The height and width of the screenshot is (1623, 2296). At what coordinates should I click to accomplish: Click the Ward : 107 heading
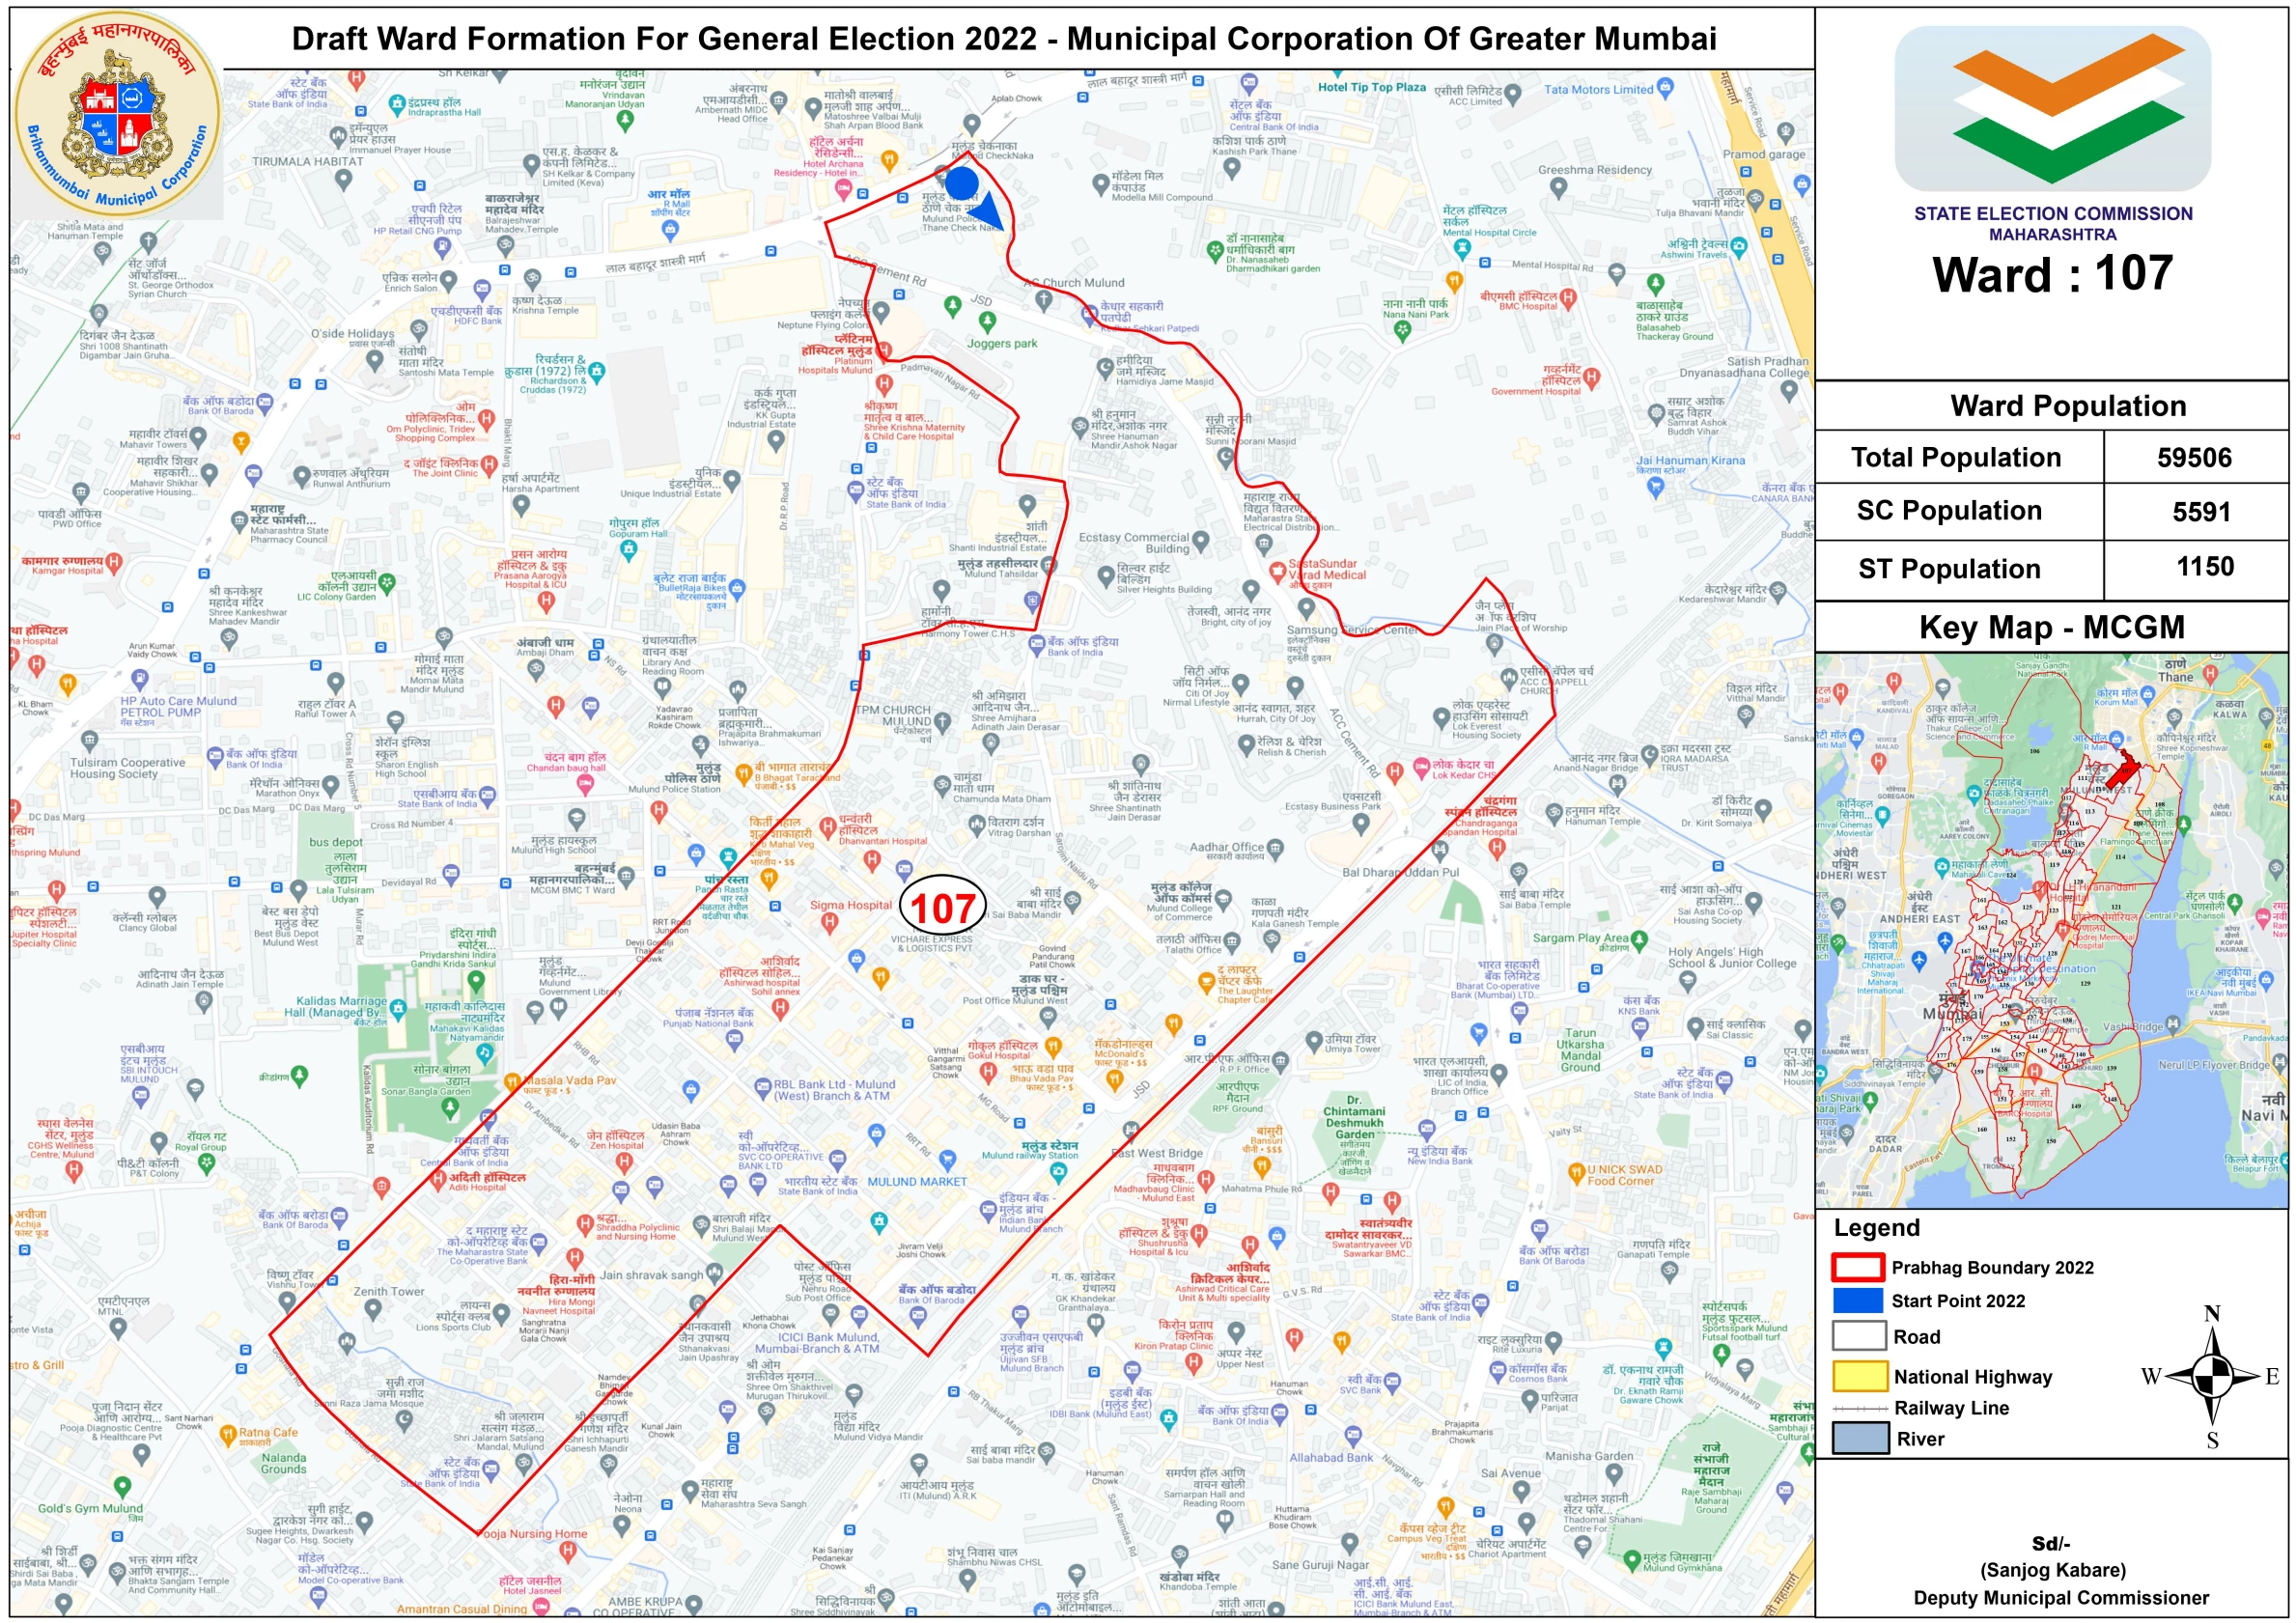(x=2052, y=274)
